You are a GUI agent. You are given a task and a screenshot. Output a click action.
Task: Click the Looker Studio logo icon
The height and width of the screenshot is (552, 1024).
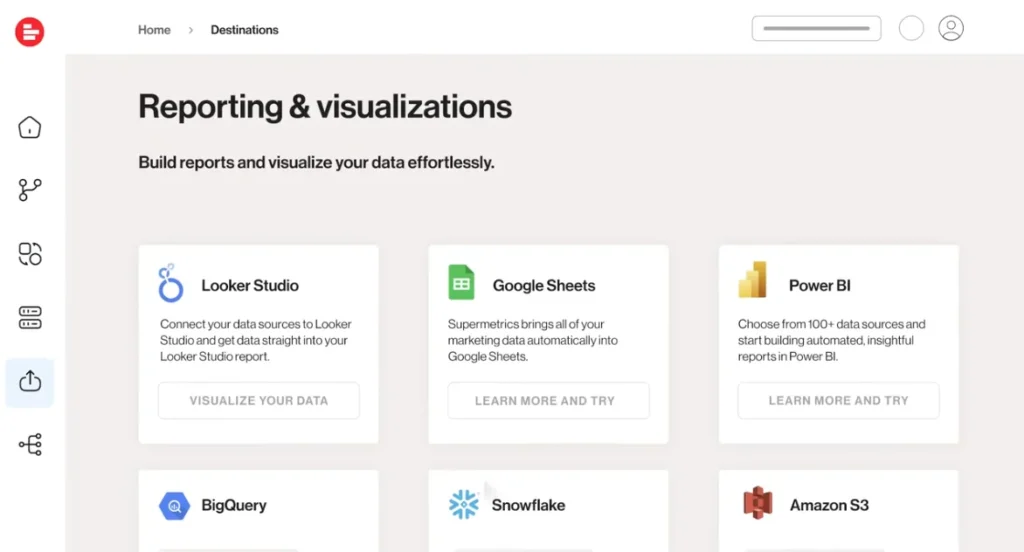170,283
